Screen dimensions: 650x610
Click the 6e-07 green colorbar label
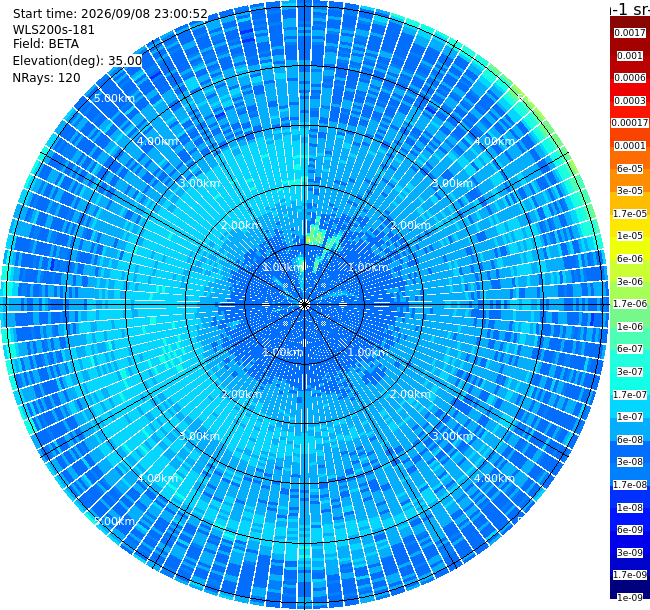pos(630,349)
